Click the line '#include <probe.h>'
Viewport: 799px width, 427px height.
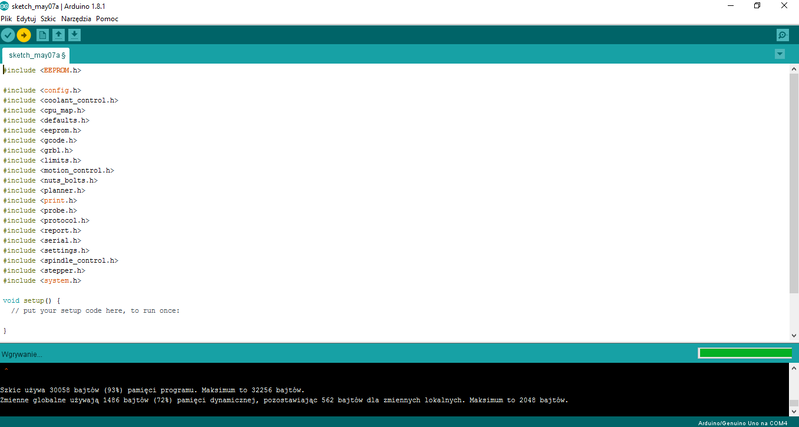click(x=40, y=210)
